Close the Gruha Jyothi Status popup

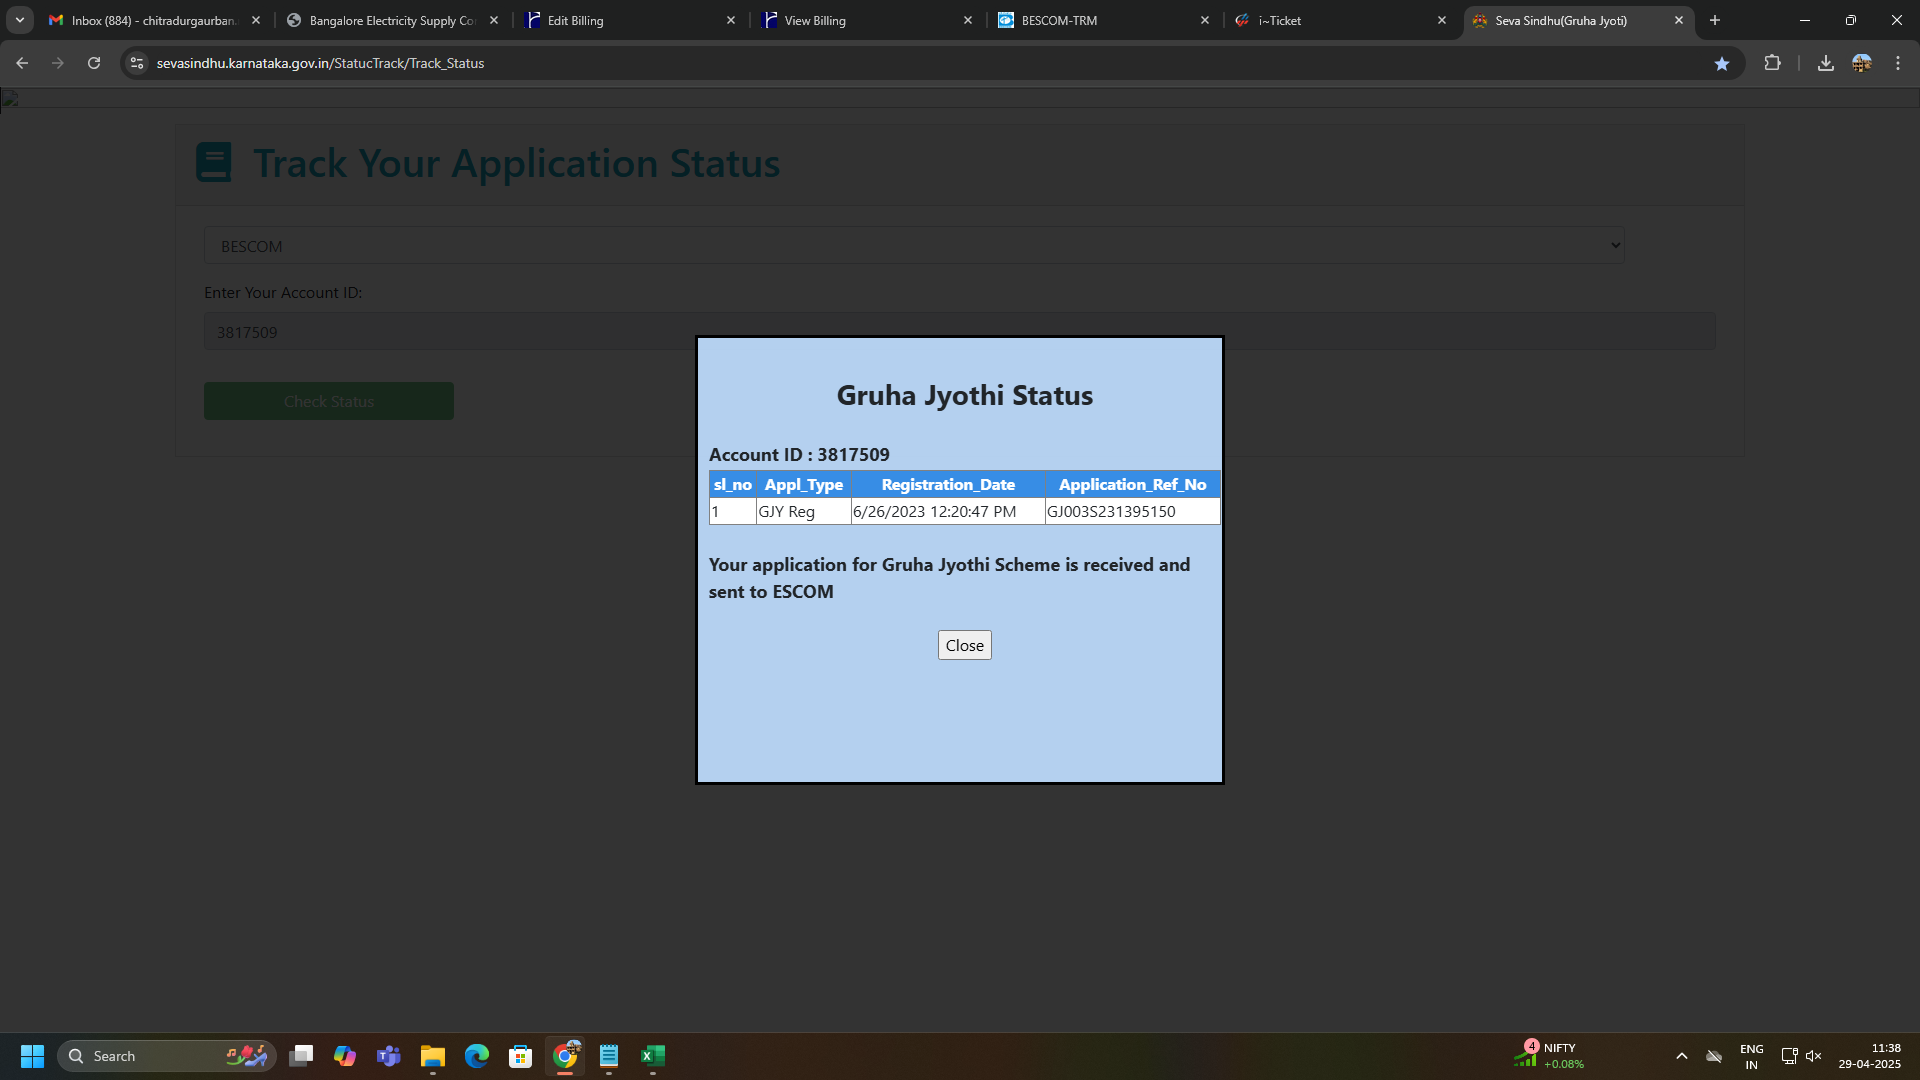[x=964, y=645]
